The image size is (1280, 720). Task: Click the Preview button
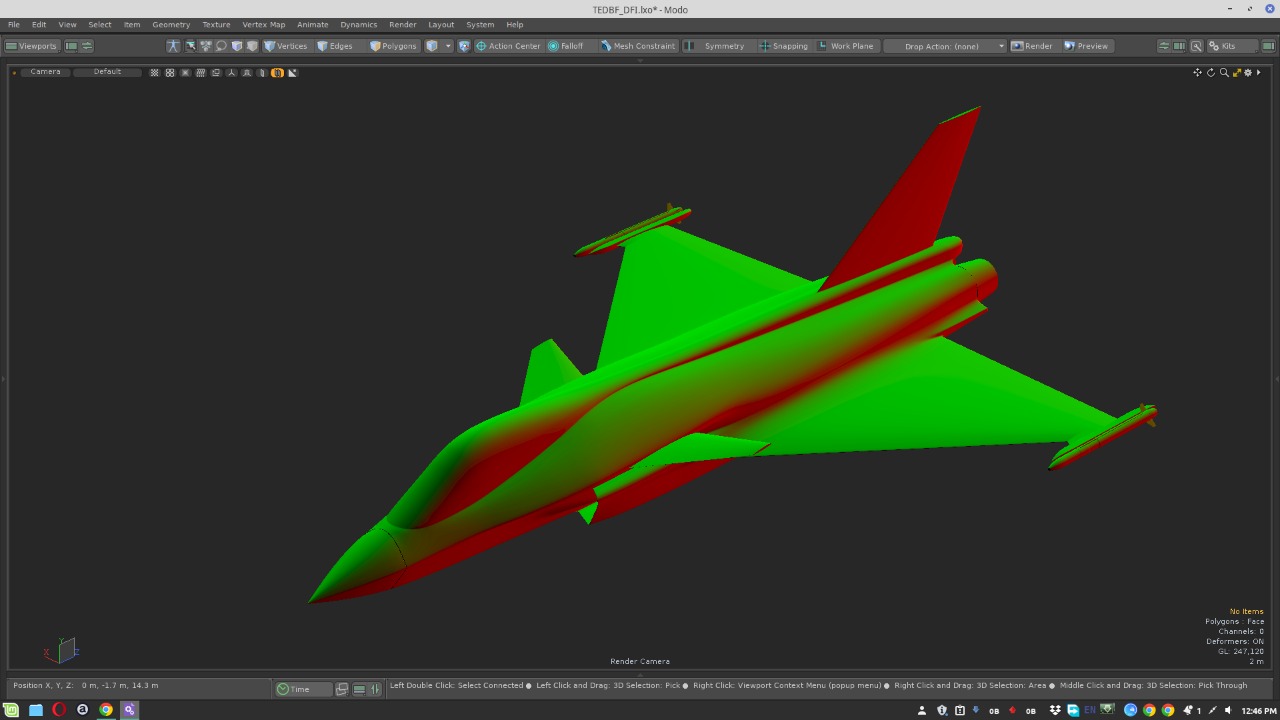tap(1086, 46)
